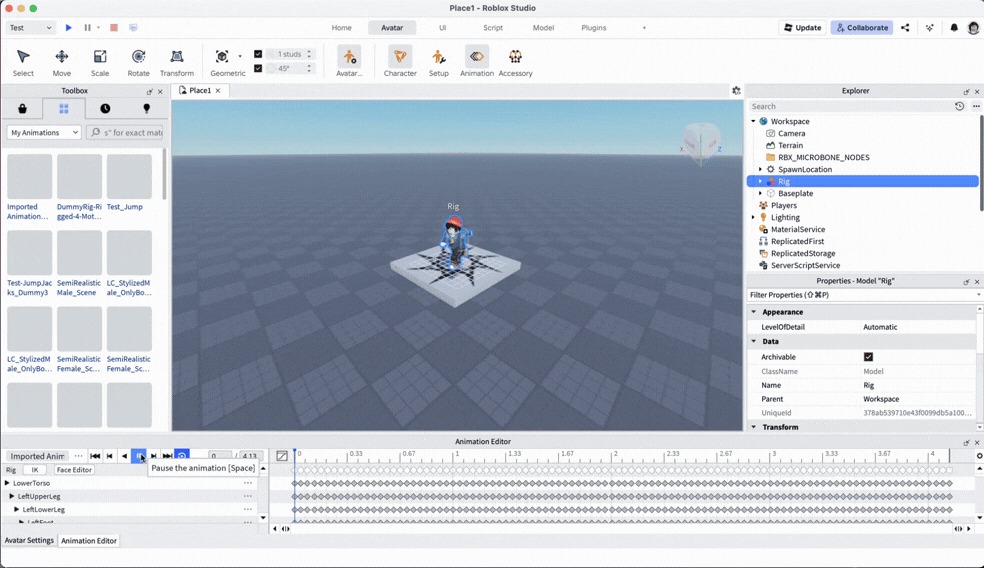Viewport: 984px width, 568px height.
Task: Expand the SpawnLocation node
Action: click(761, 169)
